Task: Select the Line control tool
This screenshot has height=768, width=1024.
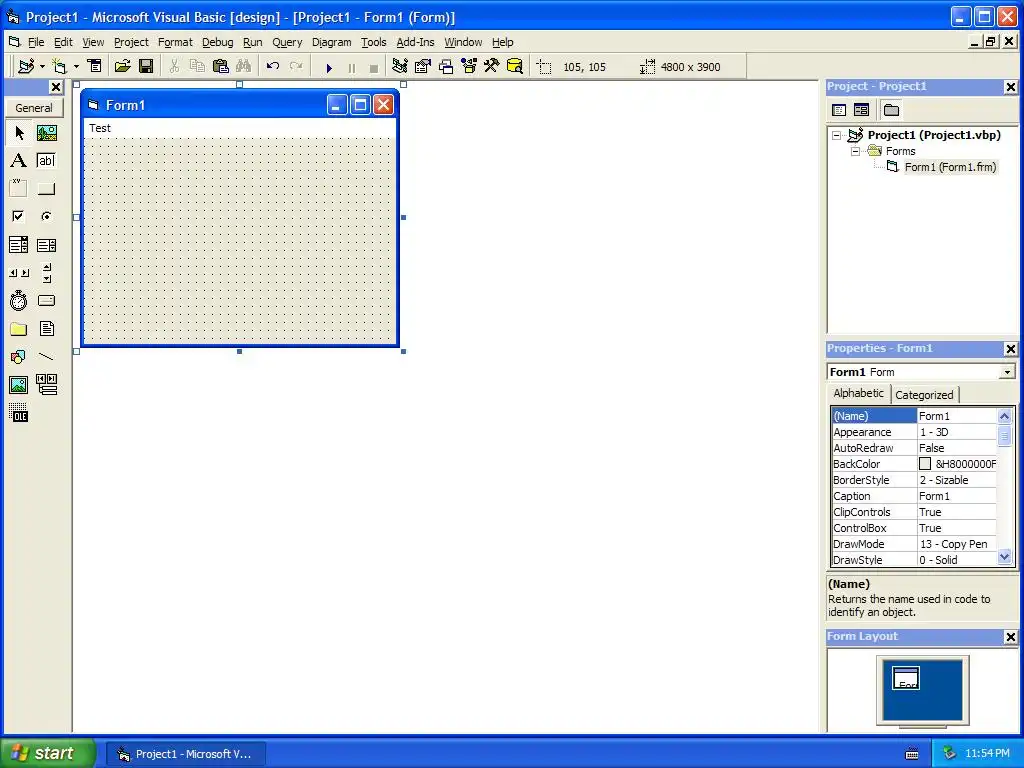Action: [x=46, y=357]
